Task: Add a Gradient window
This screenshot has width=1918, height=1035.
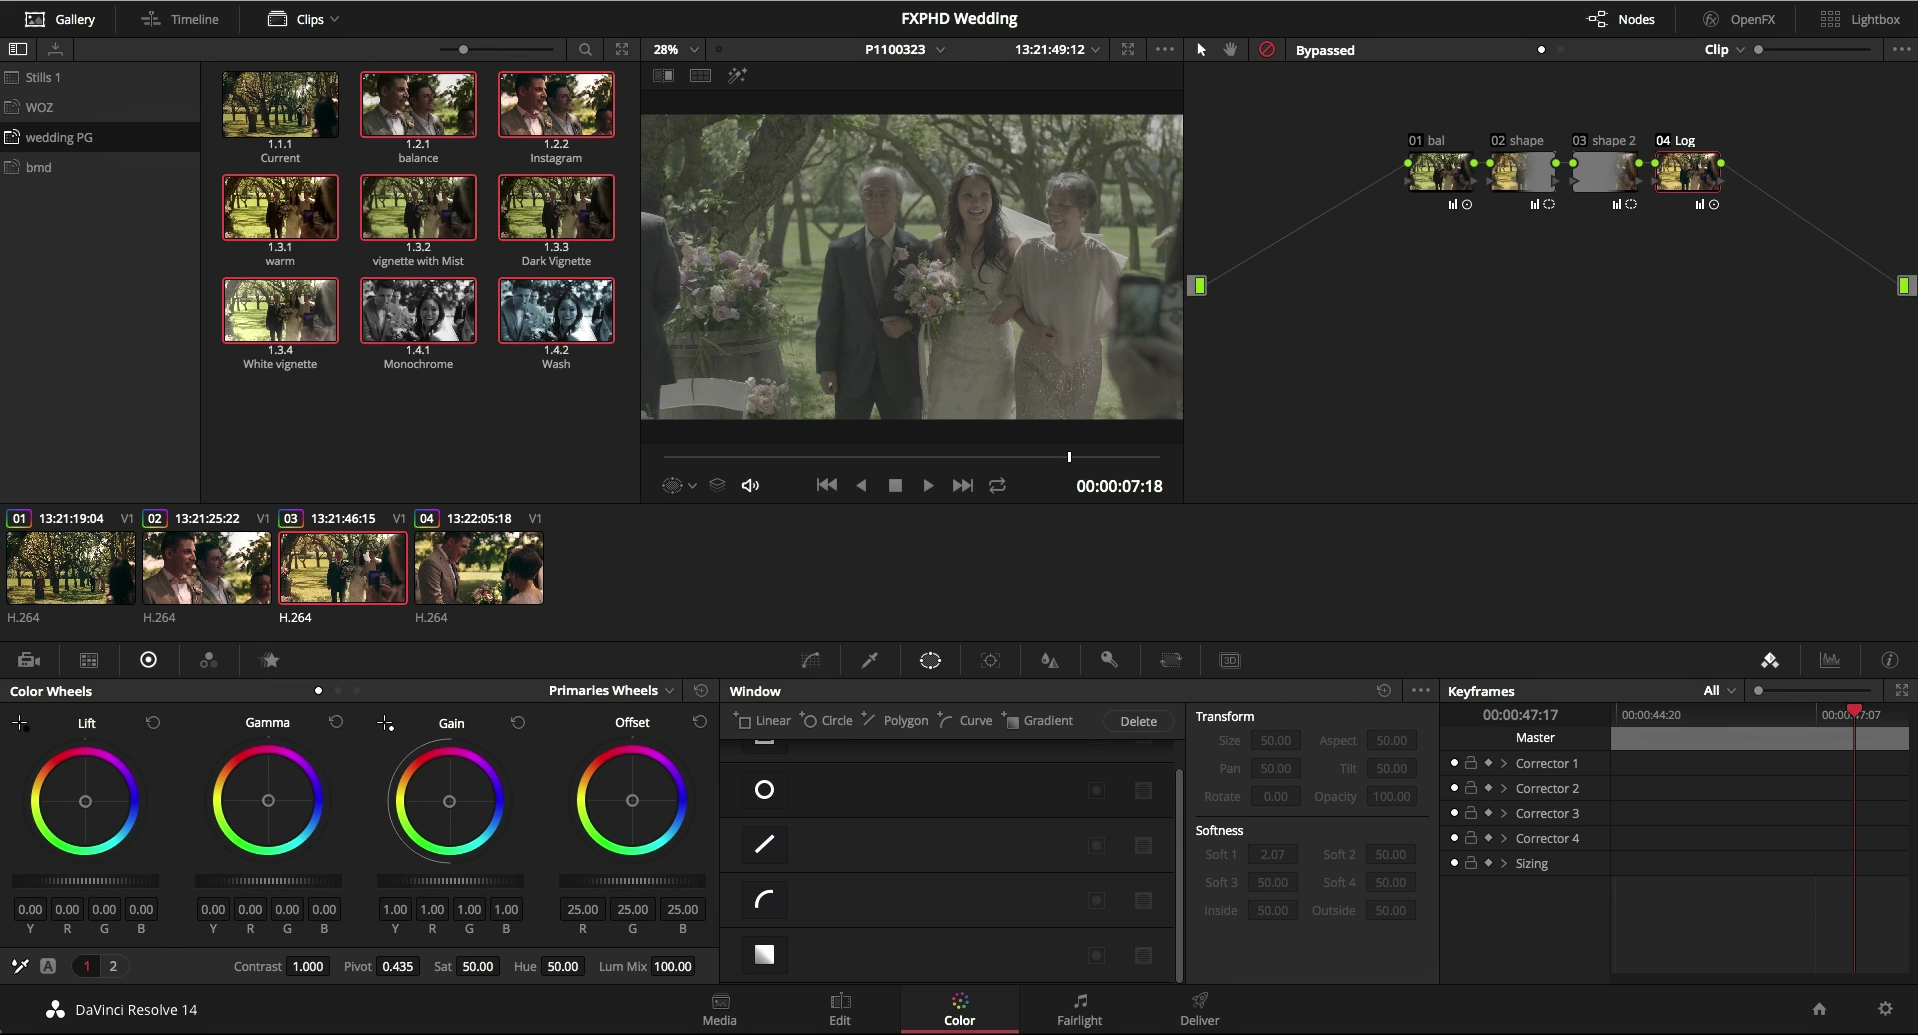Action: (1037, 720)
